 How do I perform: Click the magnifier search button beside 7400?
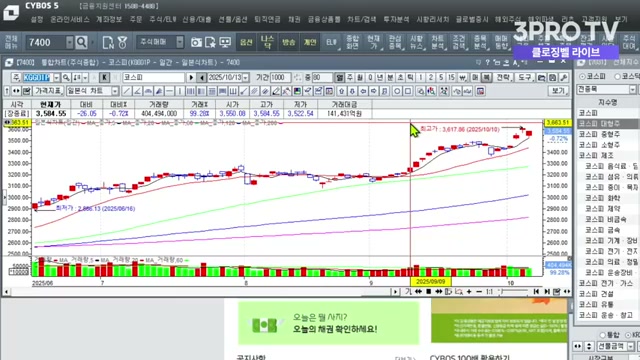(82, 42)
